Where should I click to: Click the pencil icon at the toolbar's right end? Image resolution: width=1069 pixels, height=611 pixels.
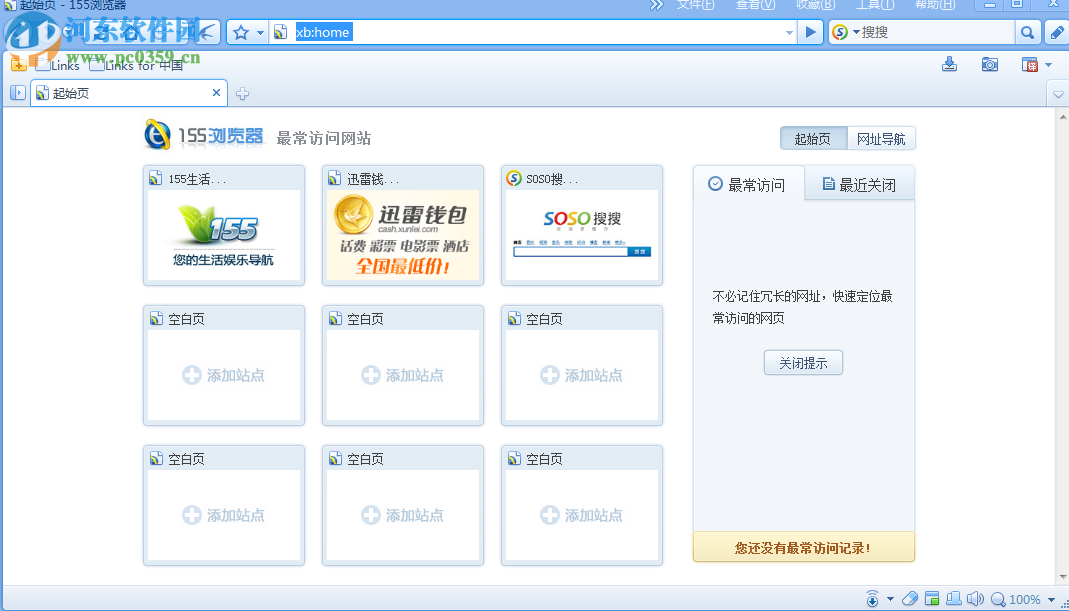click(x=1057, y=32)
